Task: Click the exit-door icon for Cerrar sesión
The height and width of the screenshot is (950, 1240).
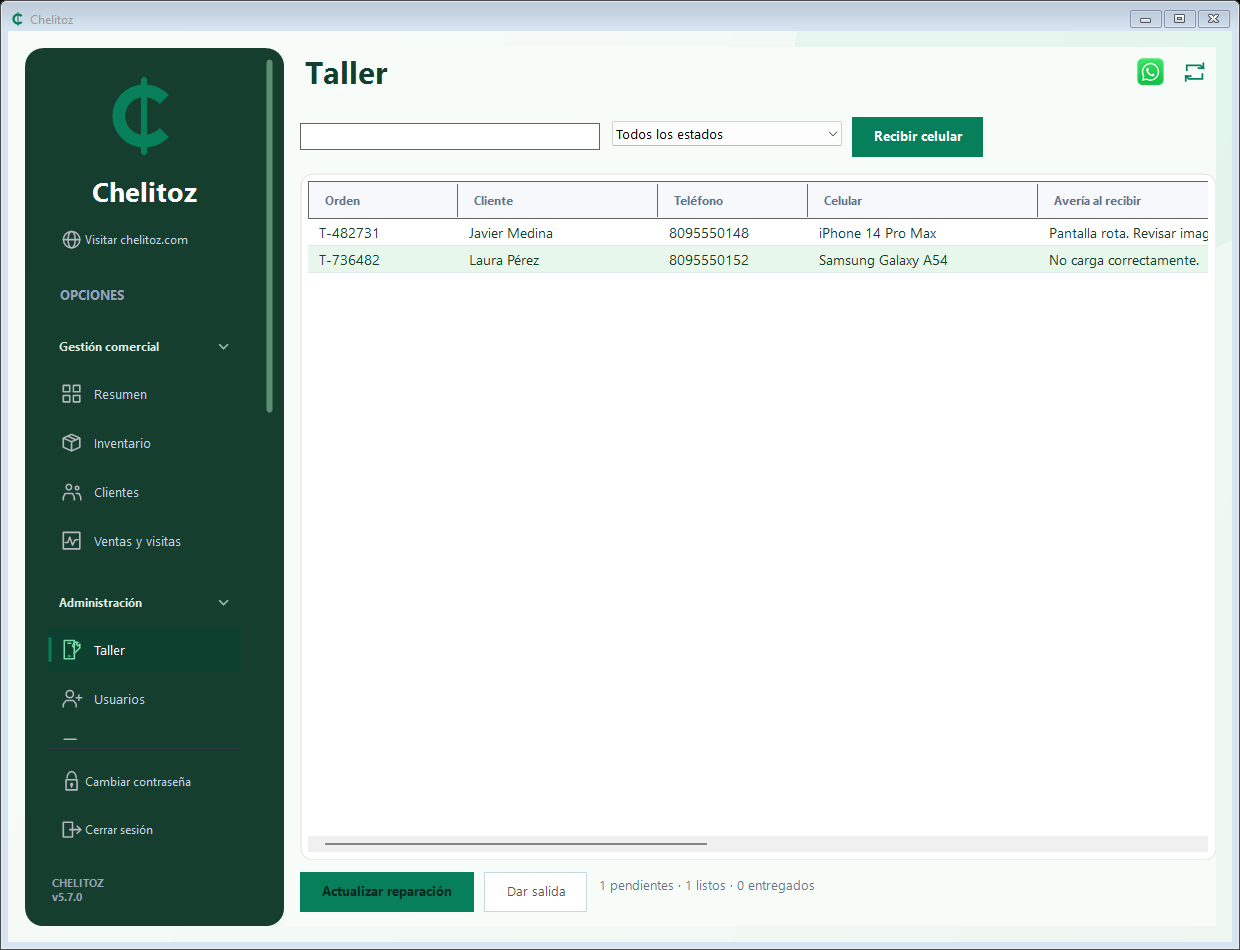Action: (71, 829)
